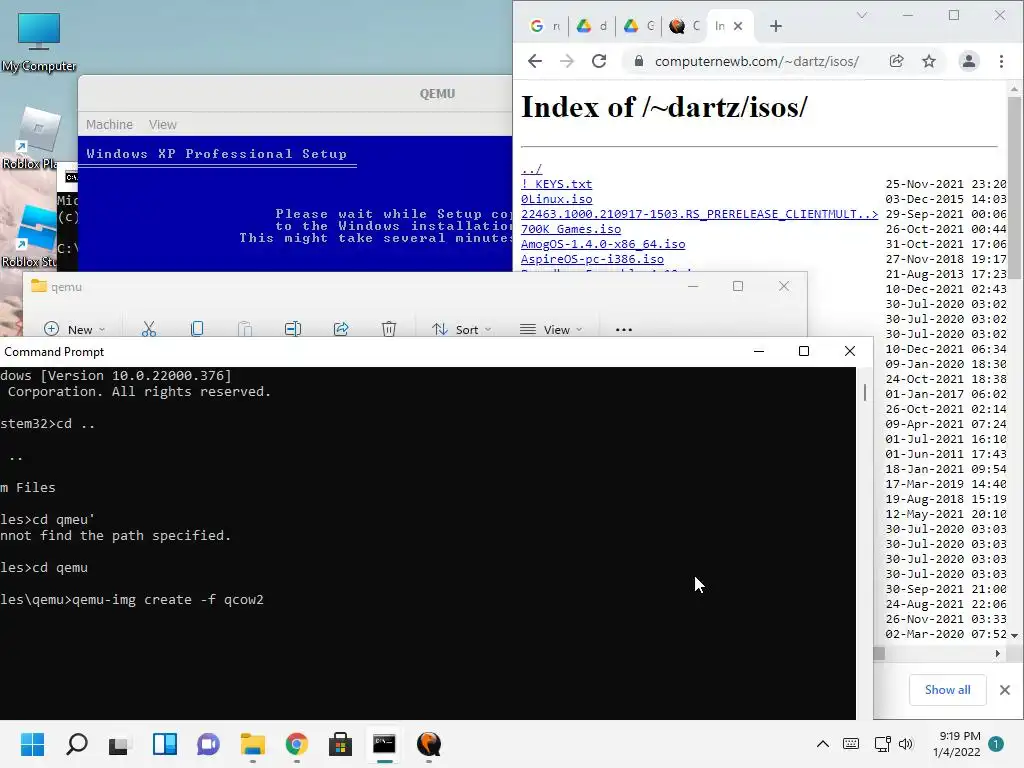Screen dimensions: 1024x768
Task: Open the My Computer desktop icon
Action: [39, 41]
